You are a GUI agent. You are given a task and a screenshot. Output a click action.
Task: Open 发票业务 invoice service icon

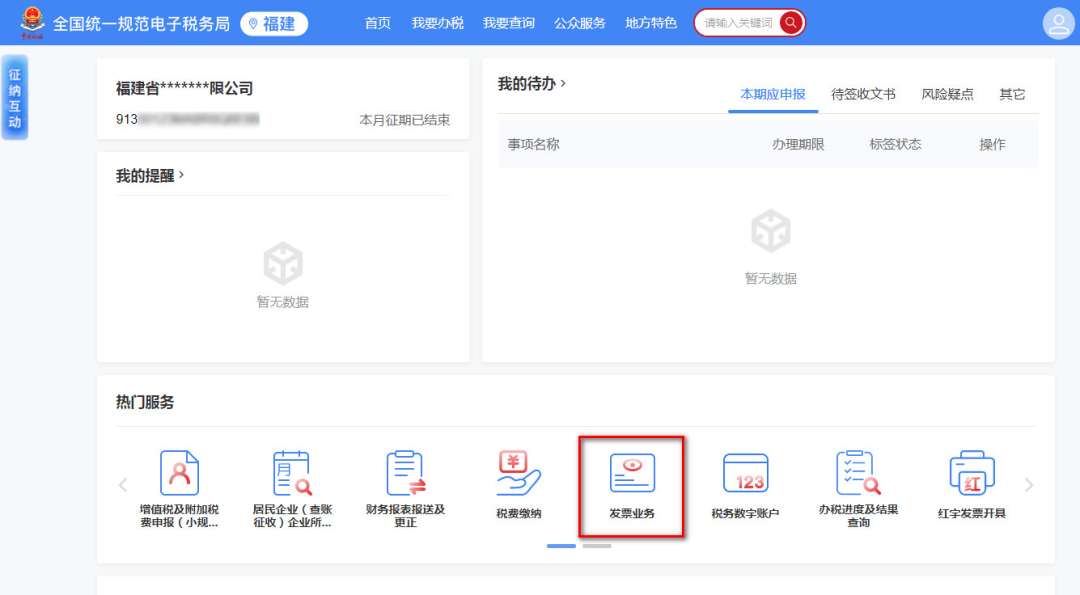click(632, 474)
